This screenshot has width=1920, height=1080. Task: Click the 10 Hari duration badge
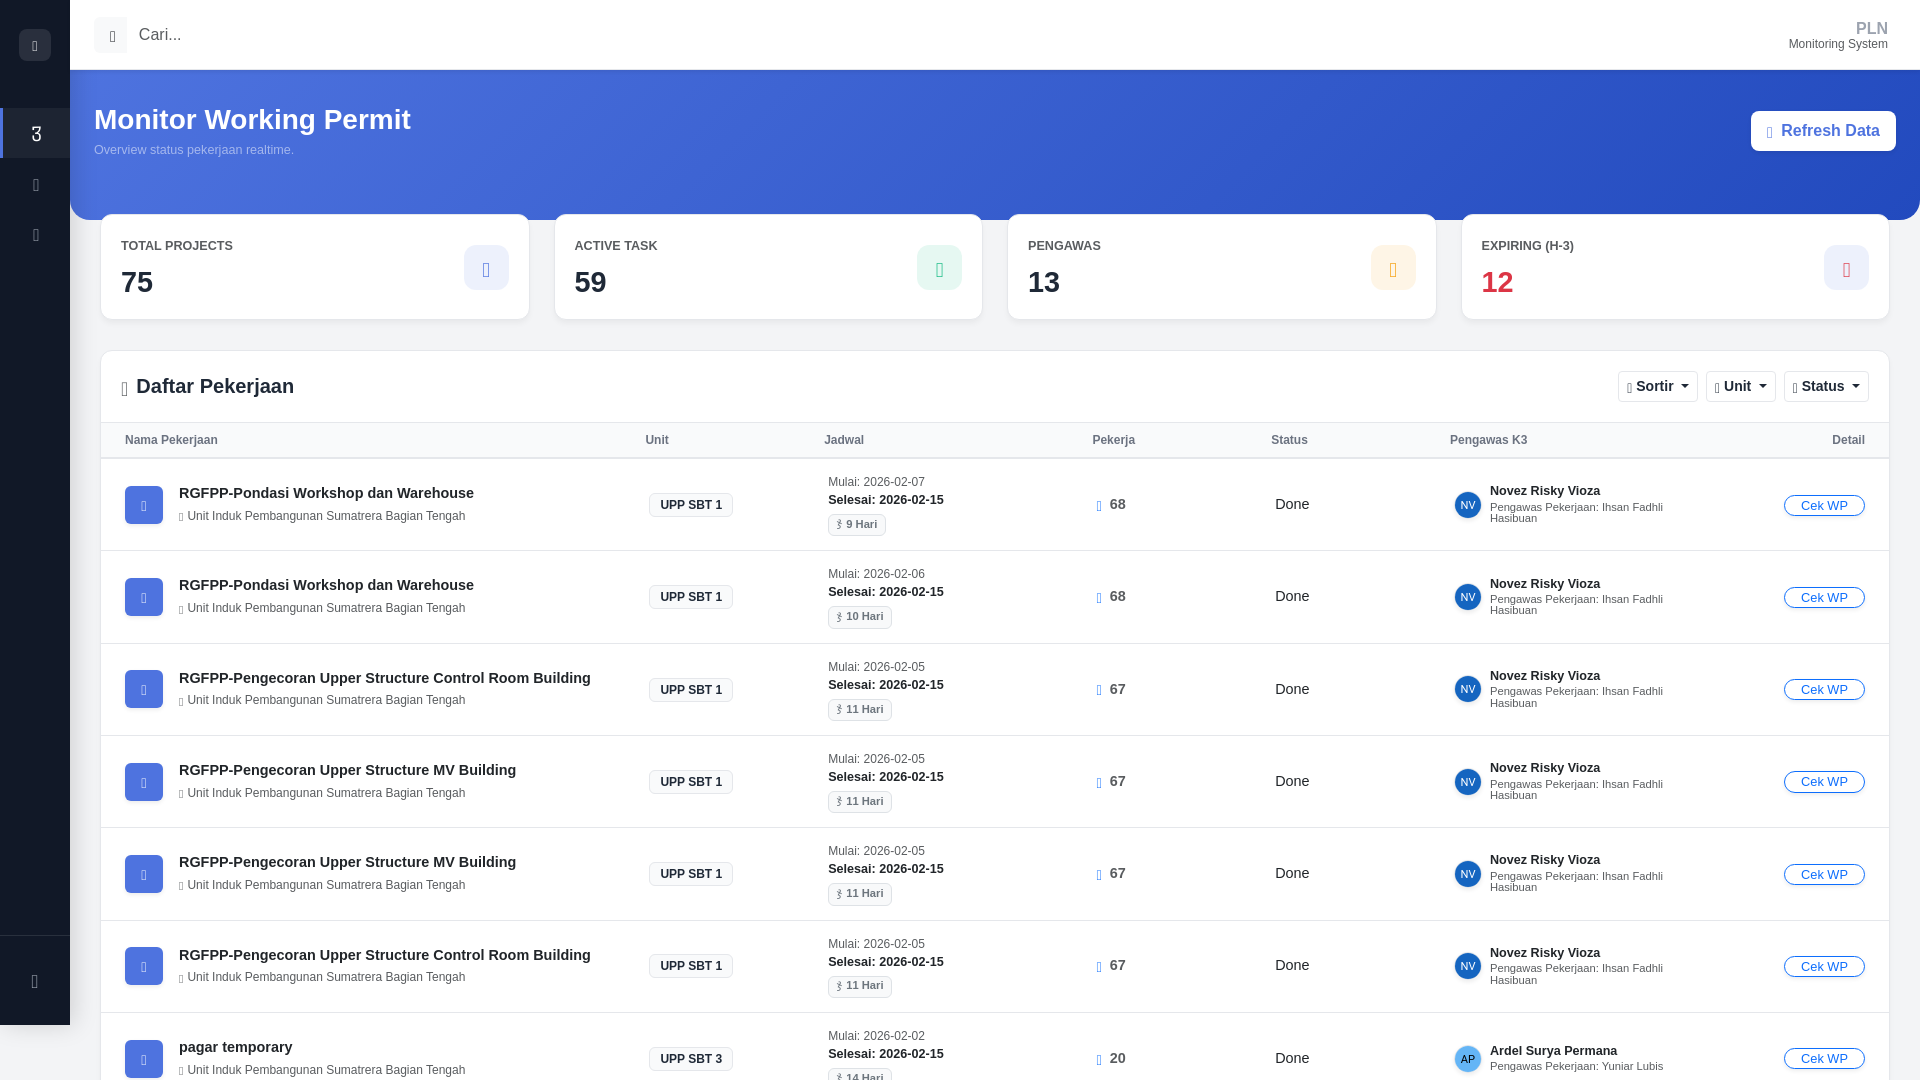click(x=860, y=617)
